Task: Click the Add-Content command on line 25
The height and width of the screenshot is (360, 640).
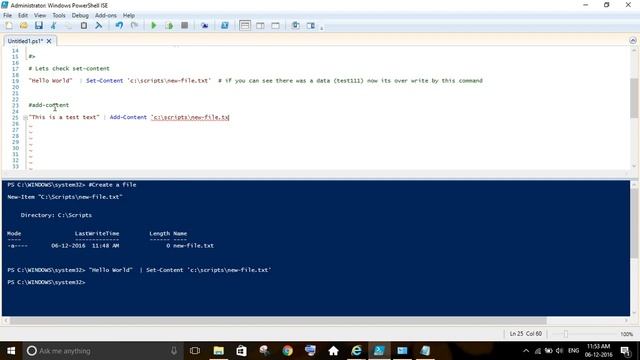Action: (128, 117)
